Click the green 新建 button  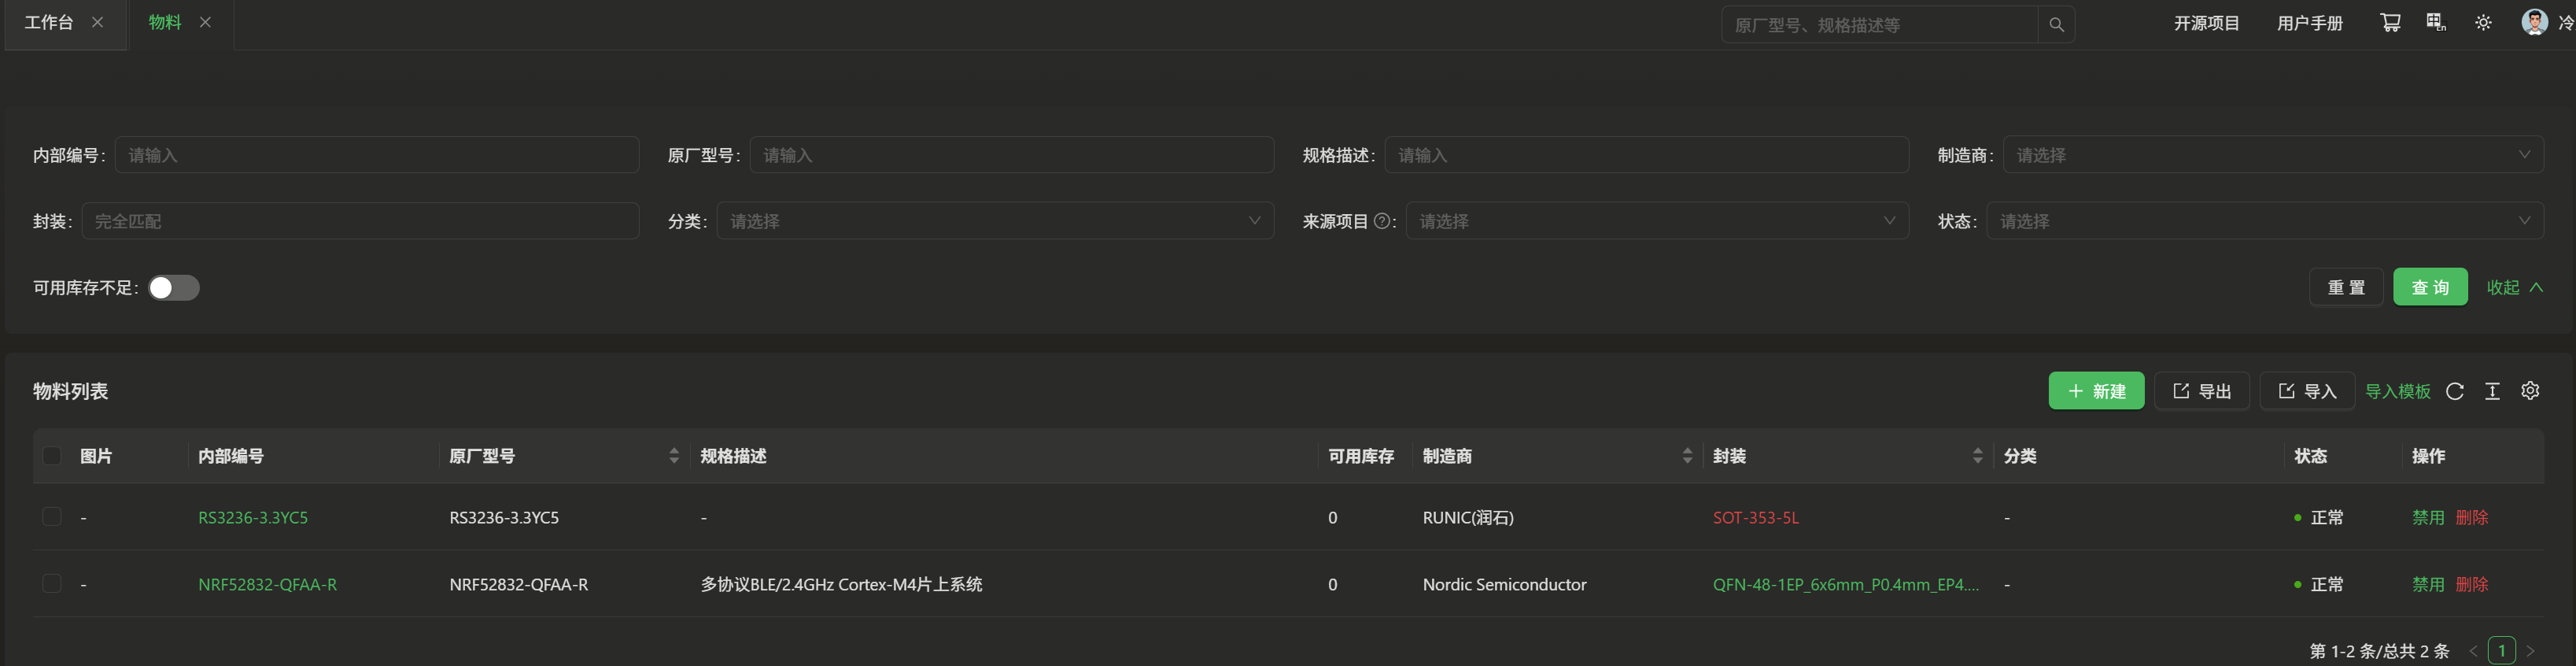[x=2096, y=391]
